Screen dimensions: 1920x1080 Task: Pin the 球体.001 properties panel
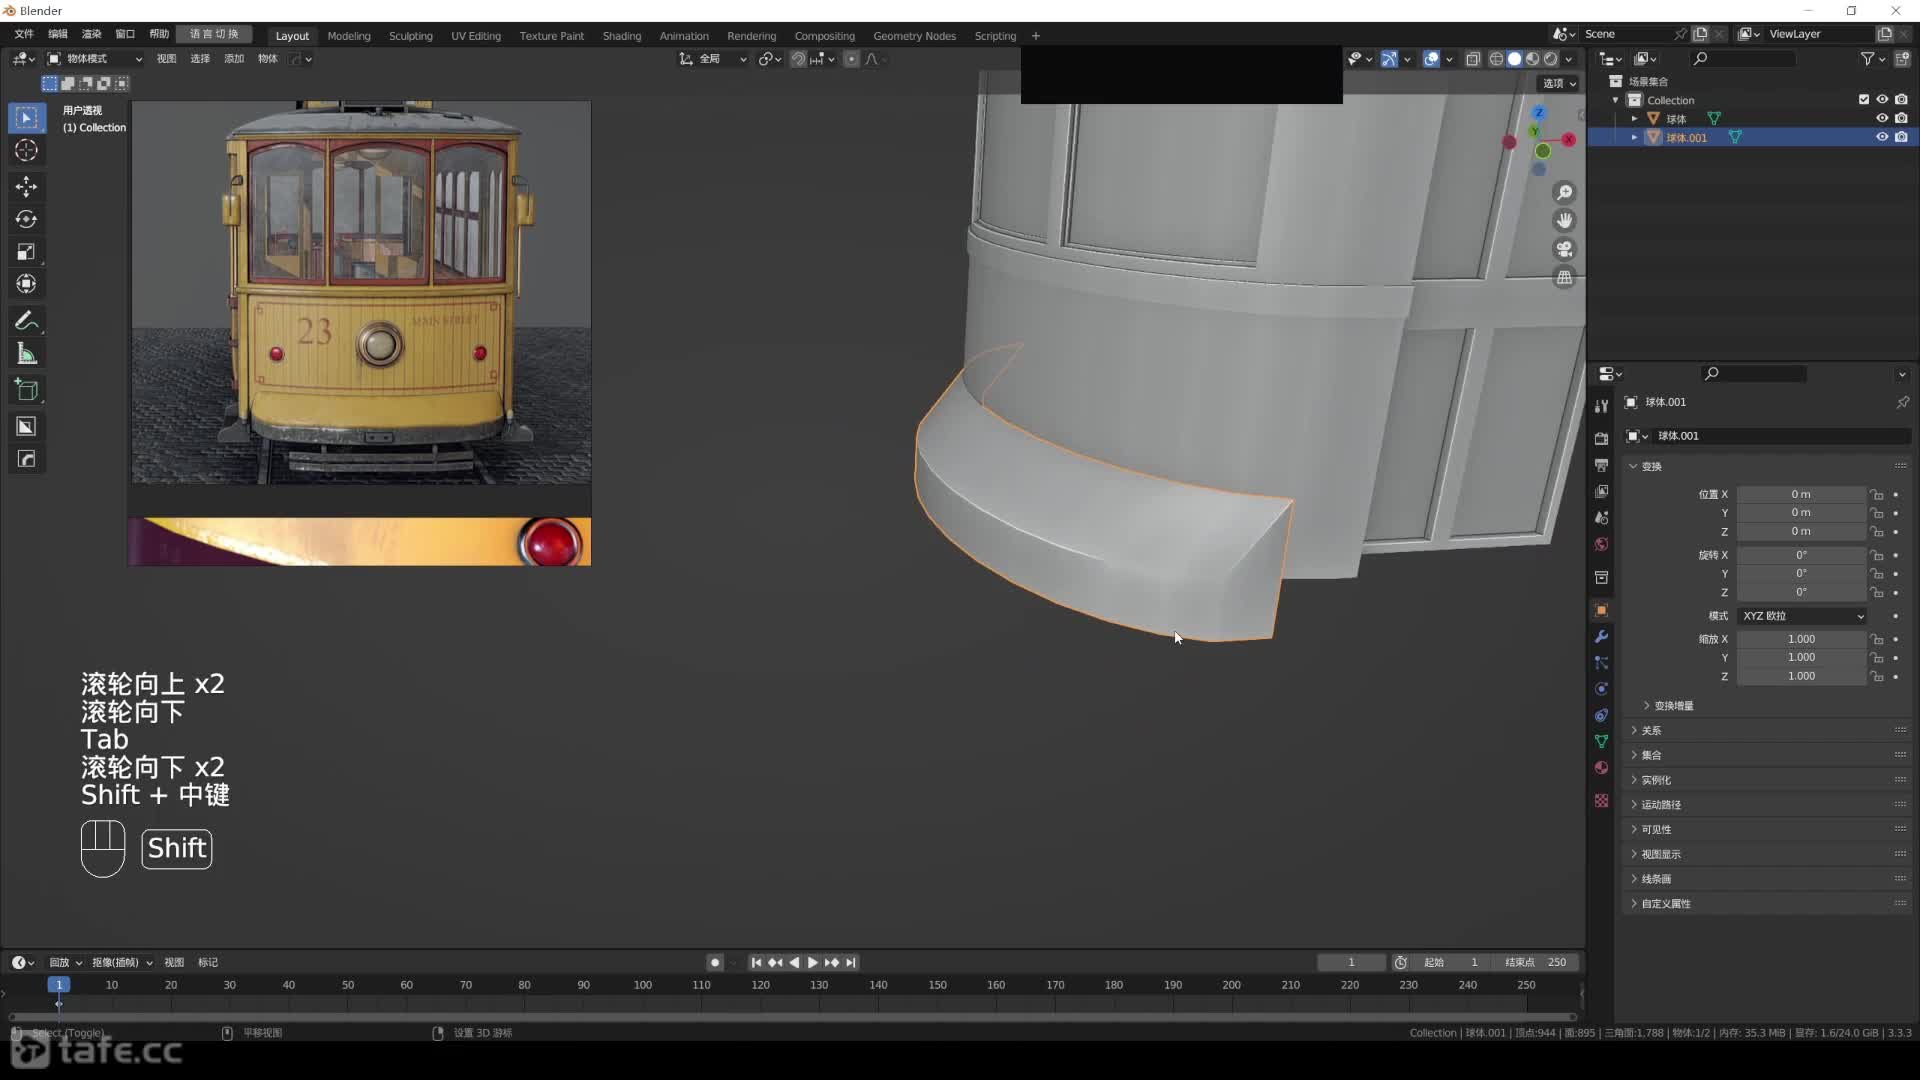[1902, 402]
